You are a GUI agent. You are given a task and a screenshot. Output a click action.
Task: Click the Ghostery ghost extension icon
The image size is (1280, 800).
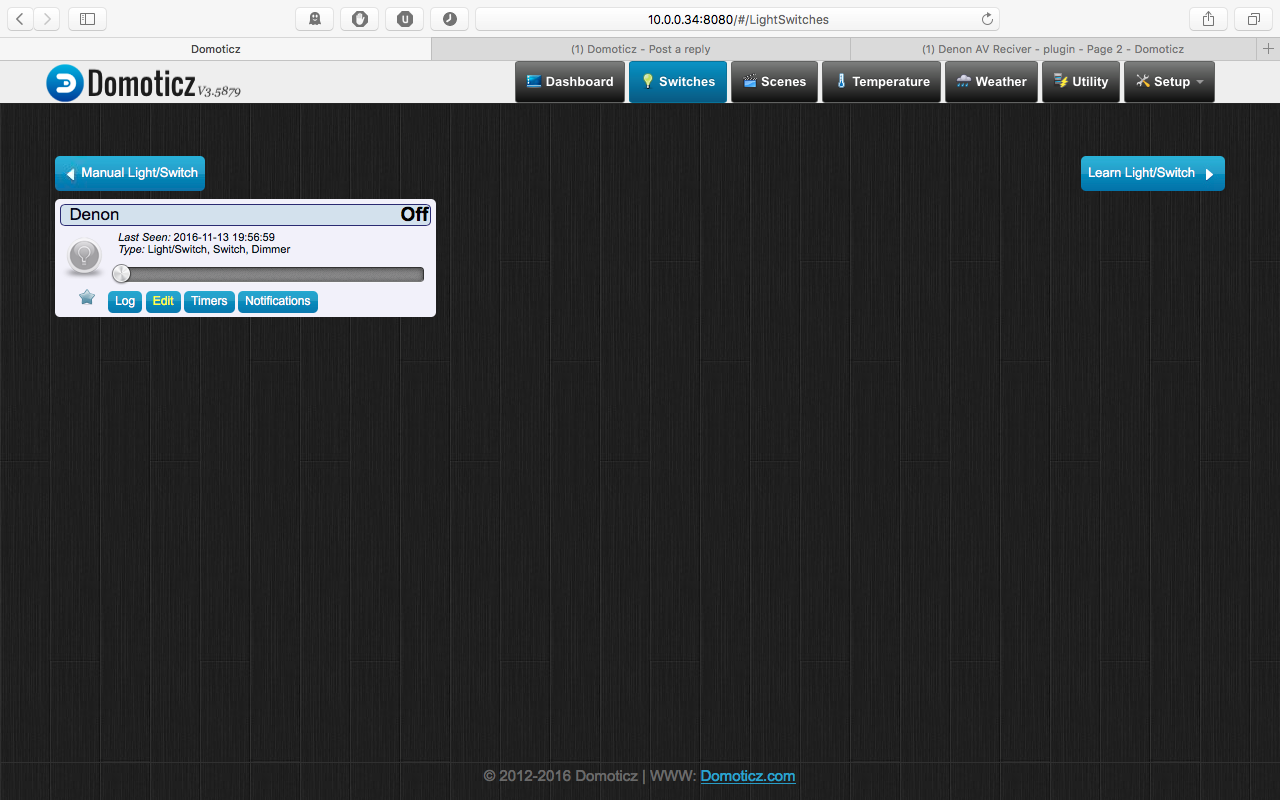click(x=314, y=19)
